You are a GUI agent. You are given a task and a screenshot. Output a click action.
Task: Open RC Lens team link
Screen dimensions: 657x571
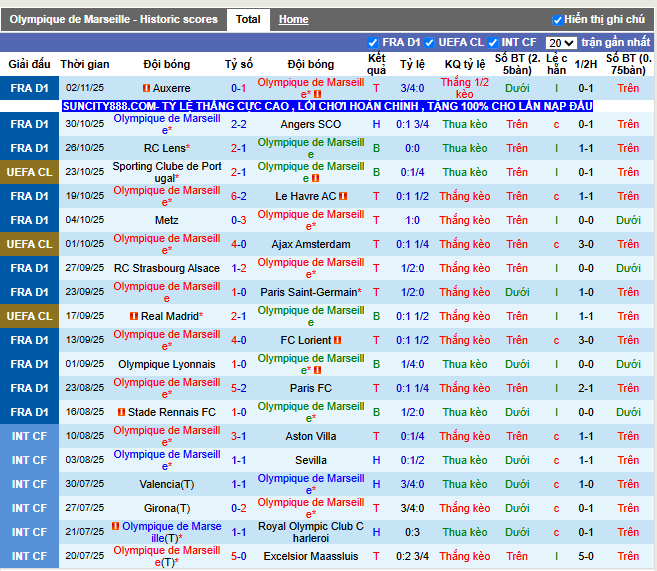point(166,148)
